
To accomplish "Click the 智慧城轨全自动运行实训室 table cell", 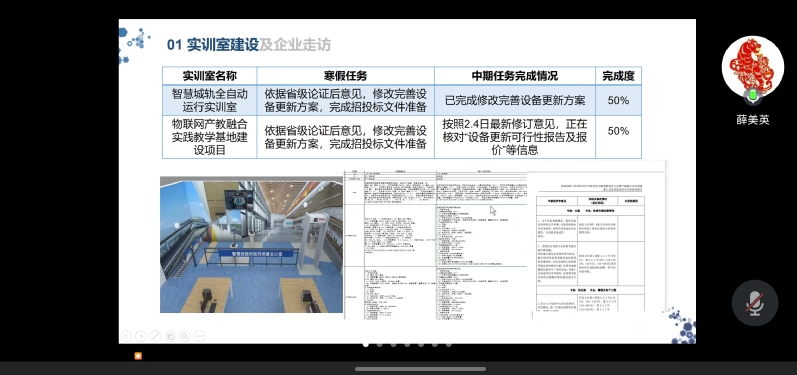I will point(209,100).
